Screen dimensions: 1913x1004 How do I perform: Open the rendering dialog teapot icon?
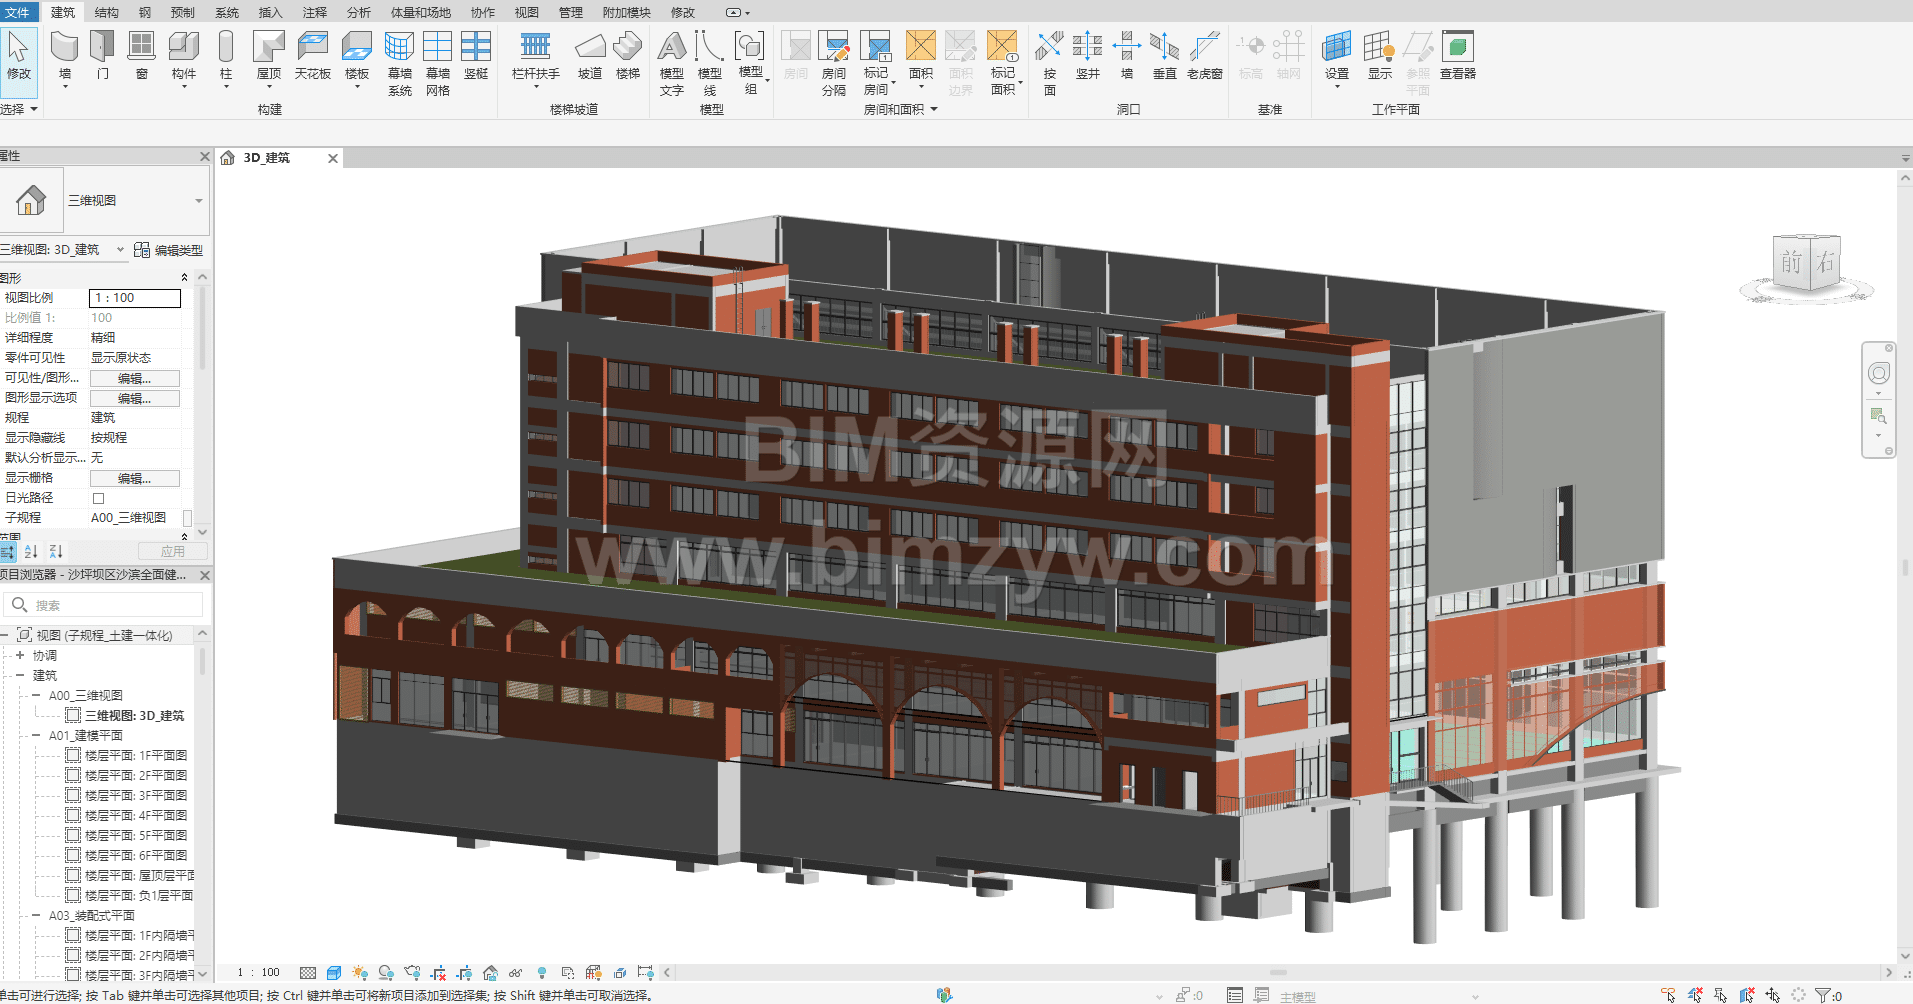[412, 972]
